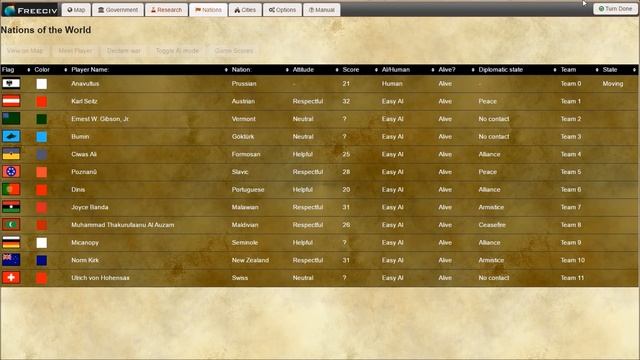Click the Formosan flag icon
The width and height of the screenshot is (640, 360).
pos(11,154)
